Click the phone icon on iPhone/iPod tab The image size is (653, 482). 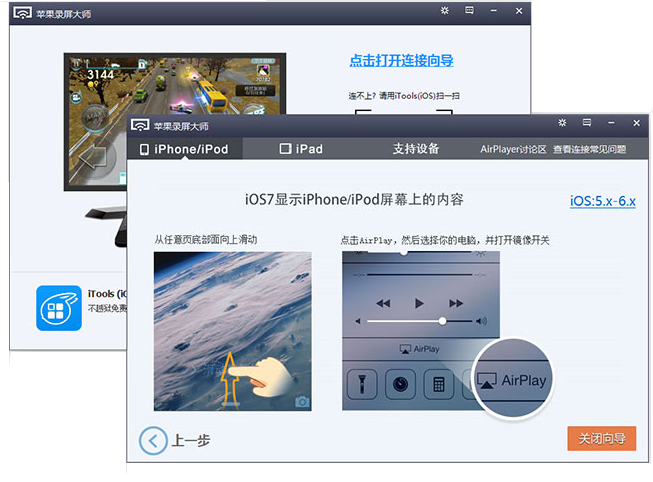point(144,150)
